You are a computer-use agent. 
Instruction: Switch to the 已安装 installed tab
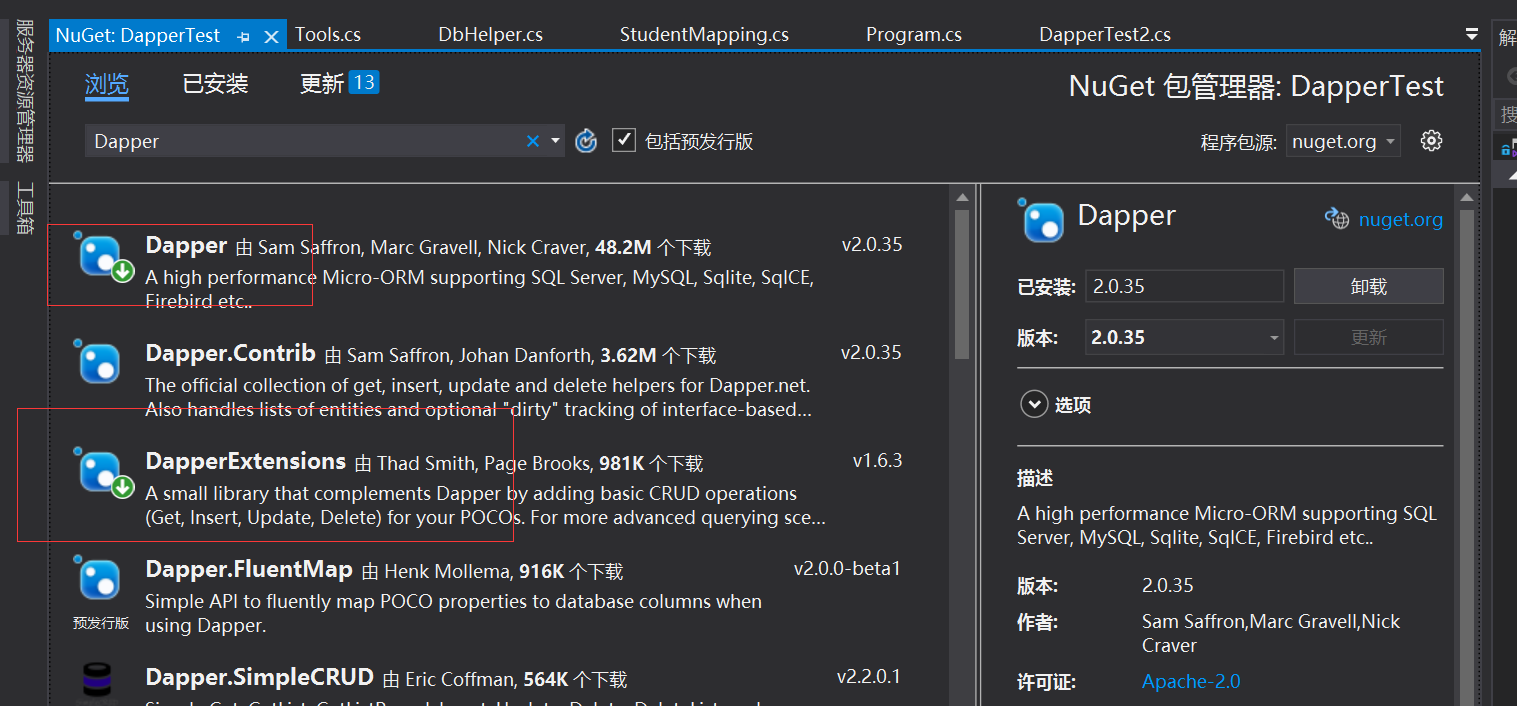click(x=215, y=84)
